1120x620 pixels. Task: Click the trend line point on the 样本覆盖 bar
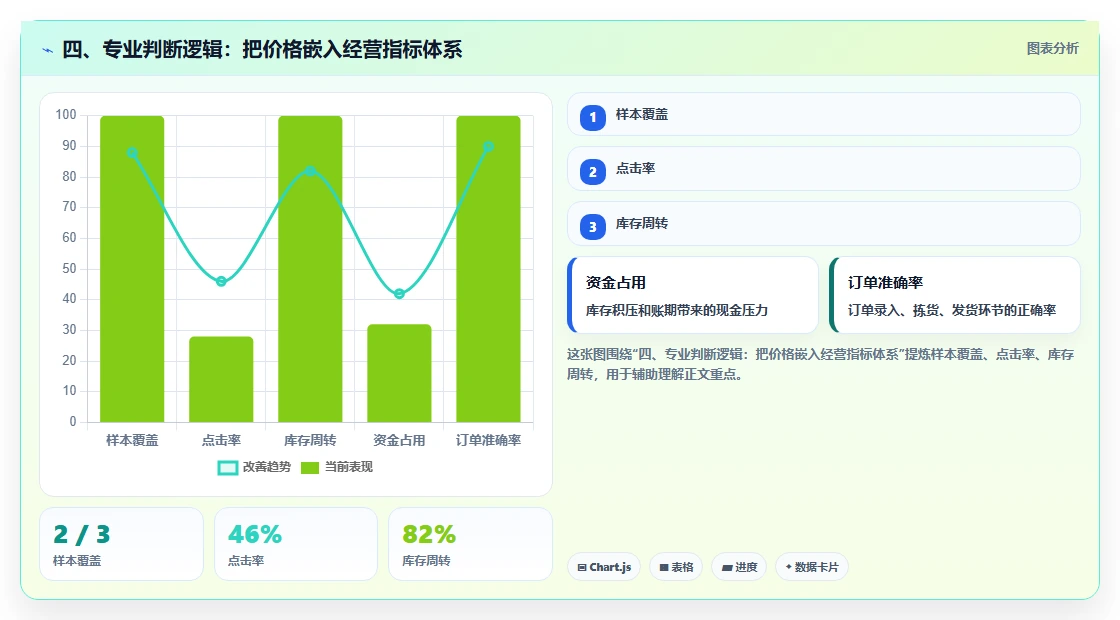point(132,153)
